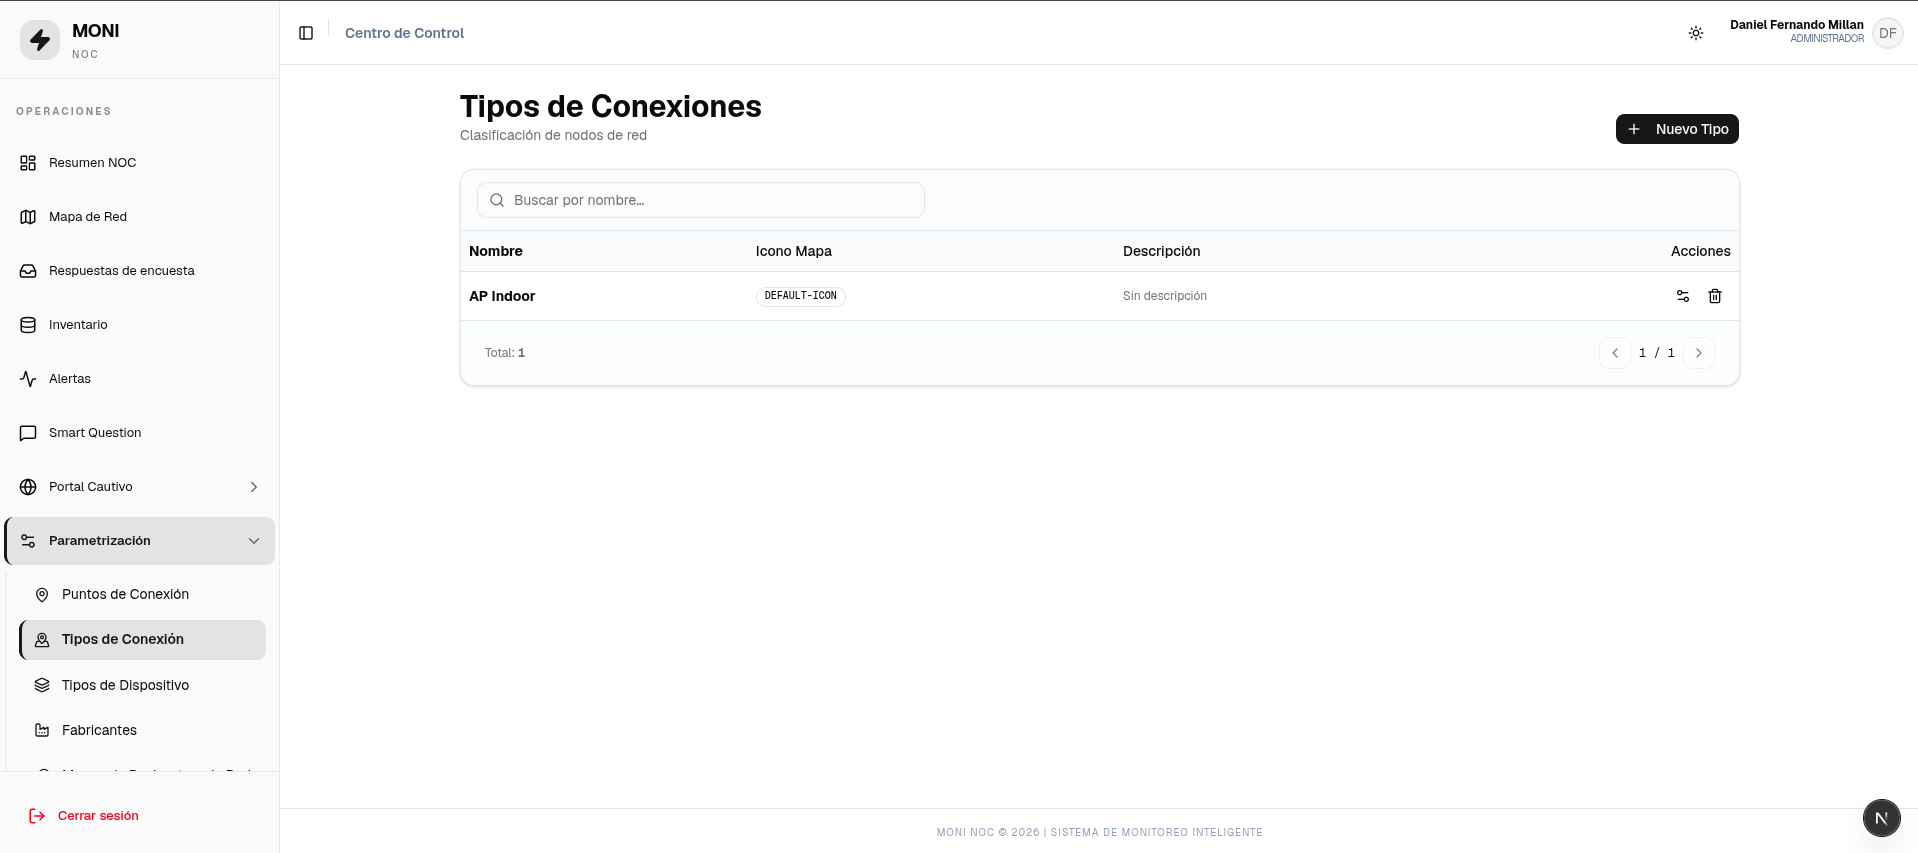The image size is (1918, 853).
Task: Open Inventario section
Action: click(x=139, y=325)
